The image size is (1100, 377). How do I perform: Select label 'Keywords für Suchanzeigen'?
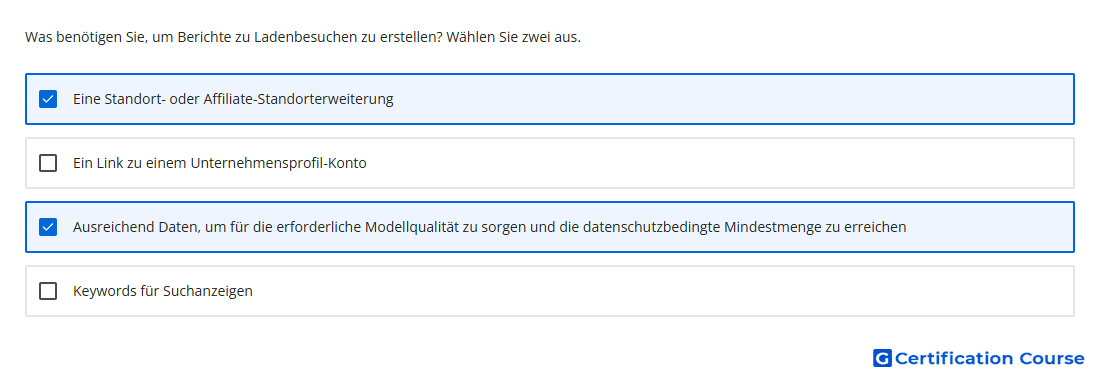click(163, 291)
